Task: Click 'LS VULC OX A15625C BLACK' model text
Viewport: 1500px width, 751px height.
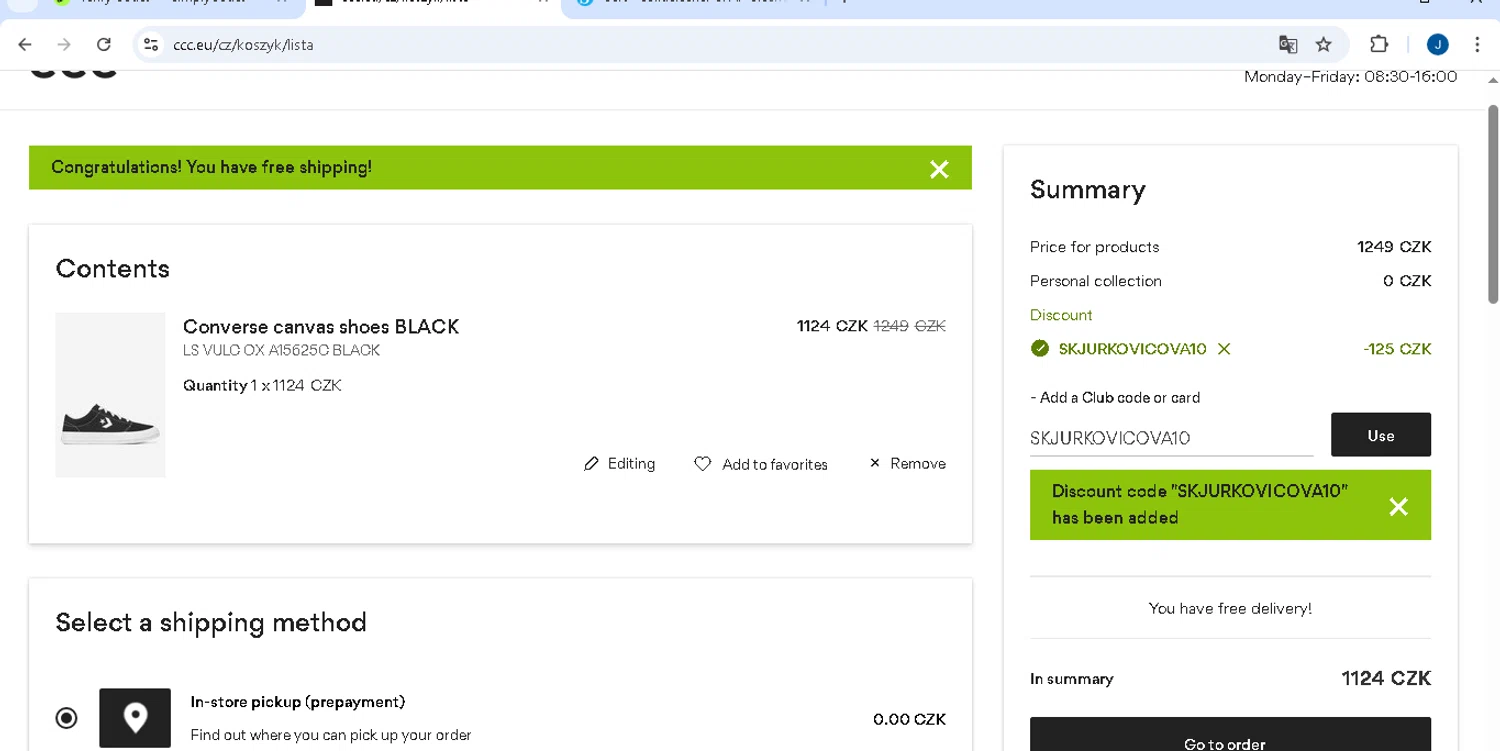Action: click(x=281, y=351)
